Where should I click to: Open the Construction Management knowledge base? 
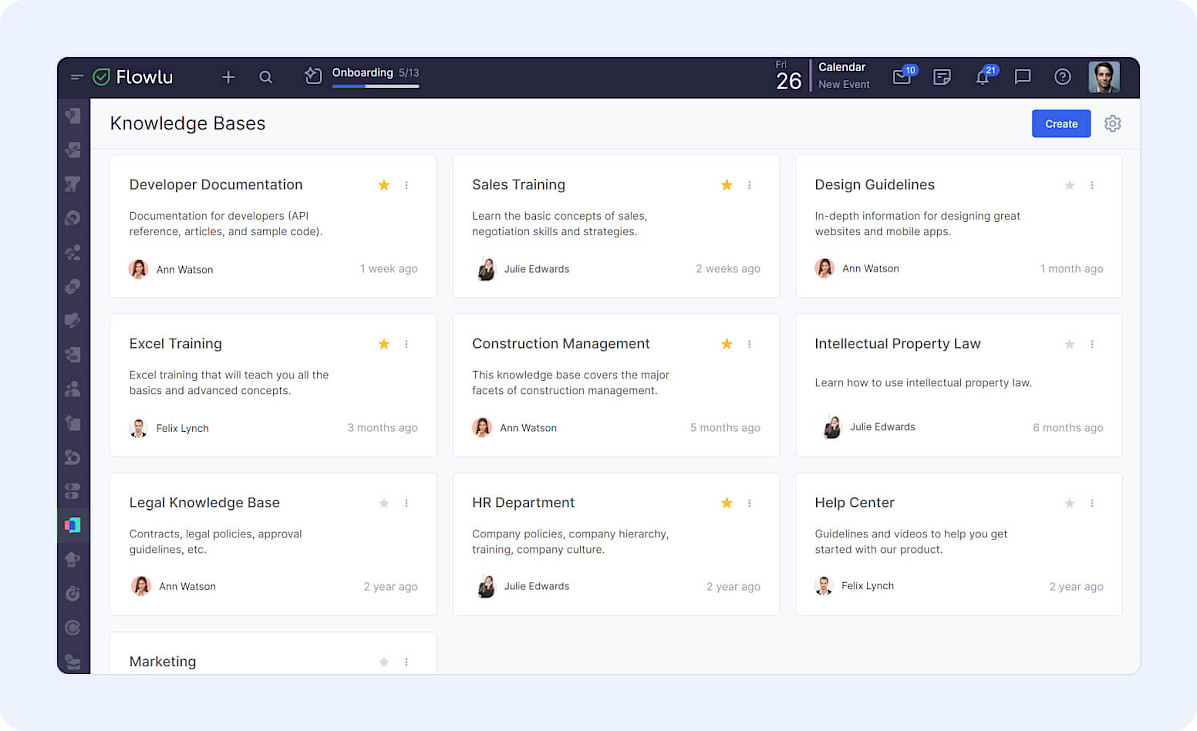(x=561, y=344)
